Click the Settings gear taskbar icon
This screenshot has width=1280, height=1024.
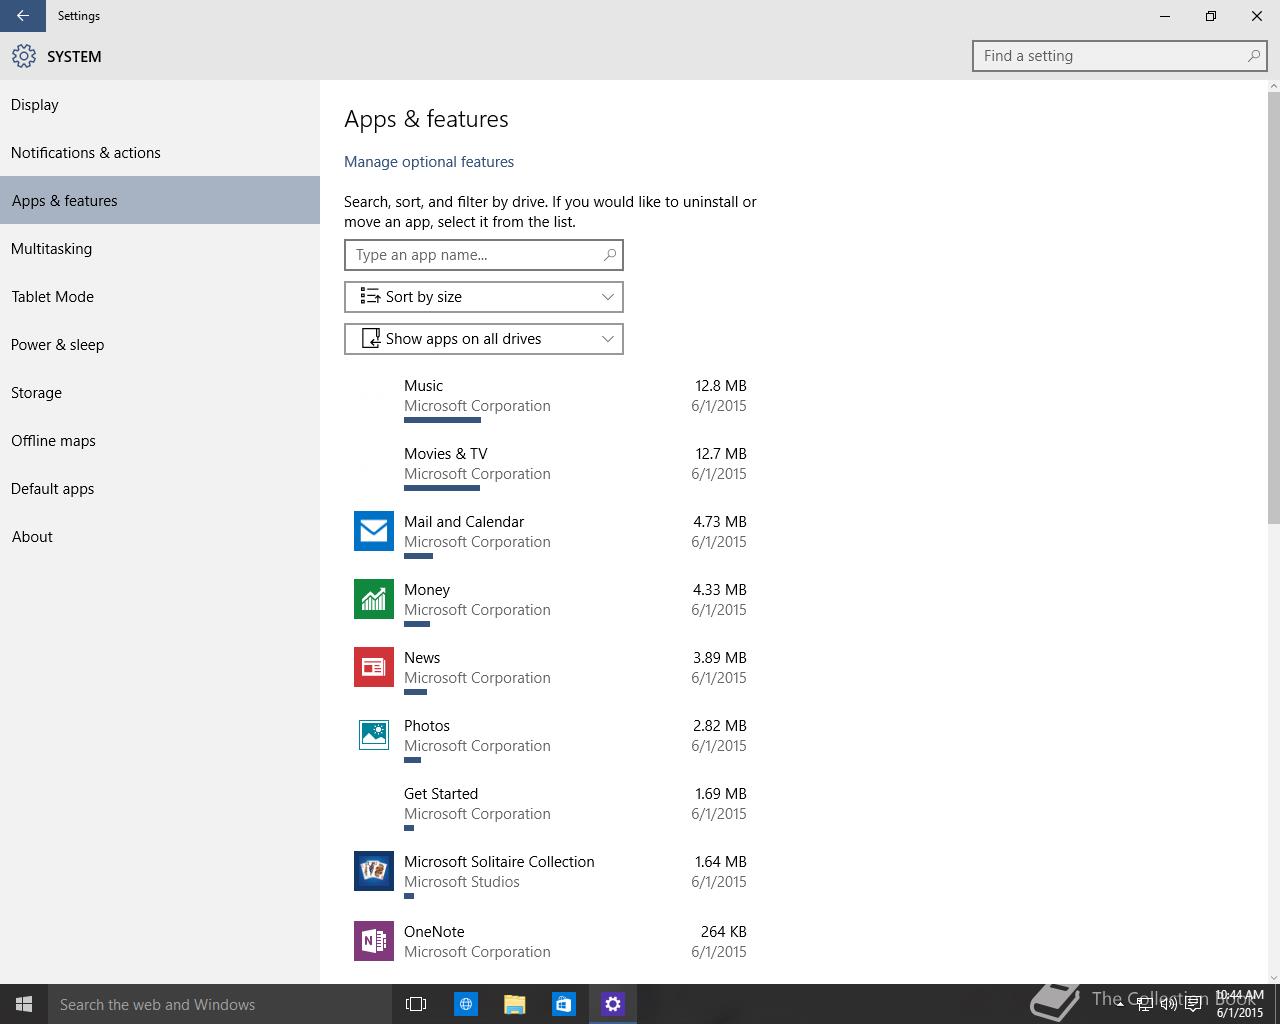click(x=613, y=1004)
